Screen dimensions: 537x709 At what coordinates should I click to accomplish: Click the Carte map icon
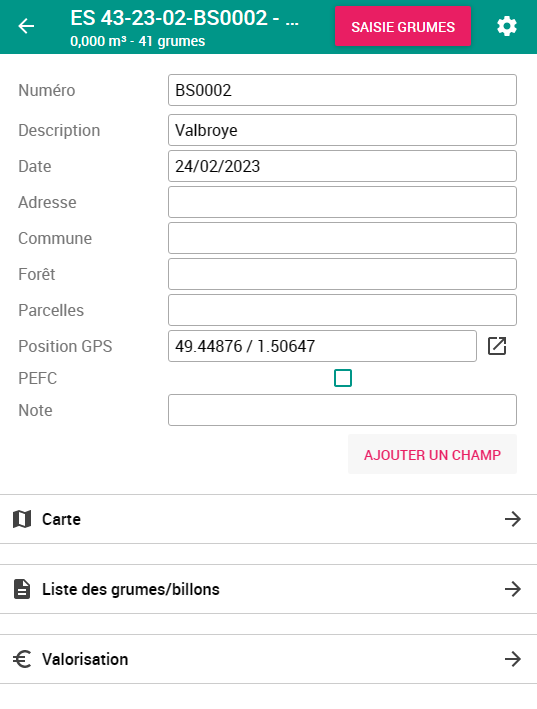22,519
